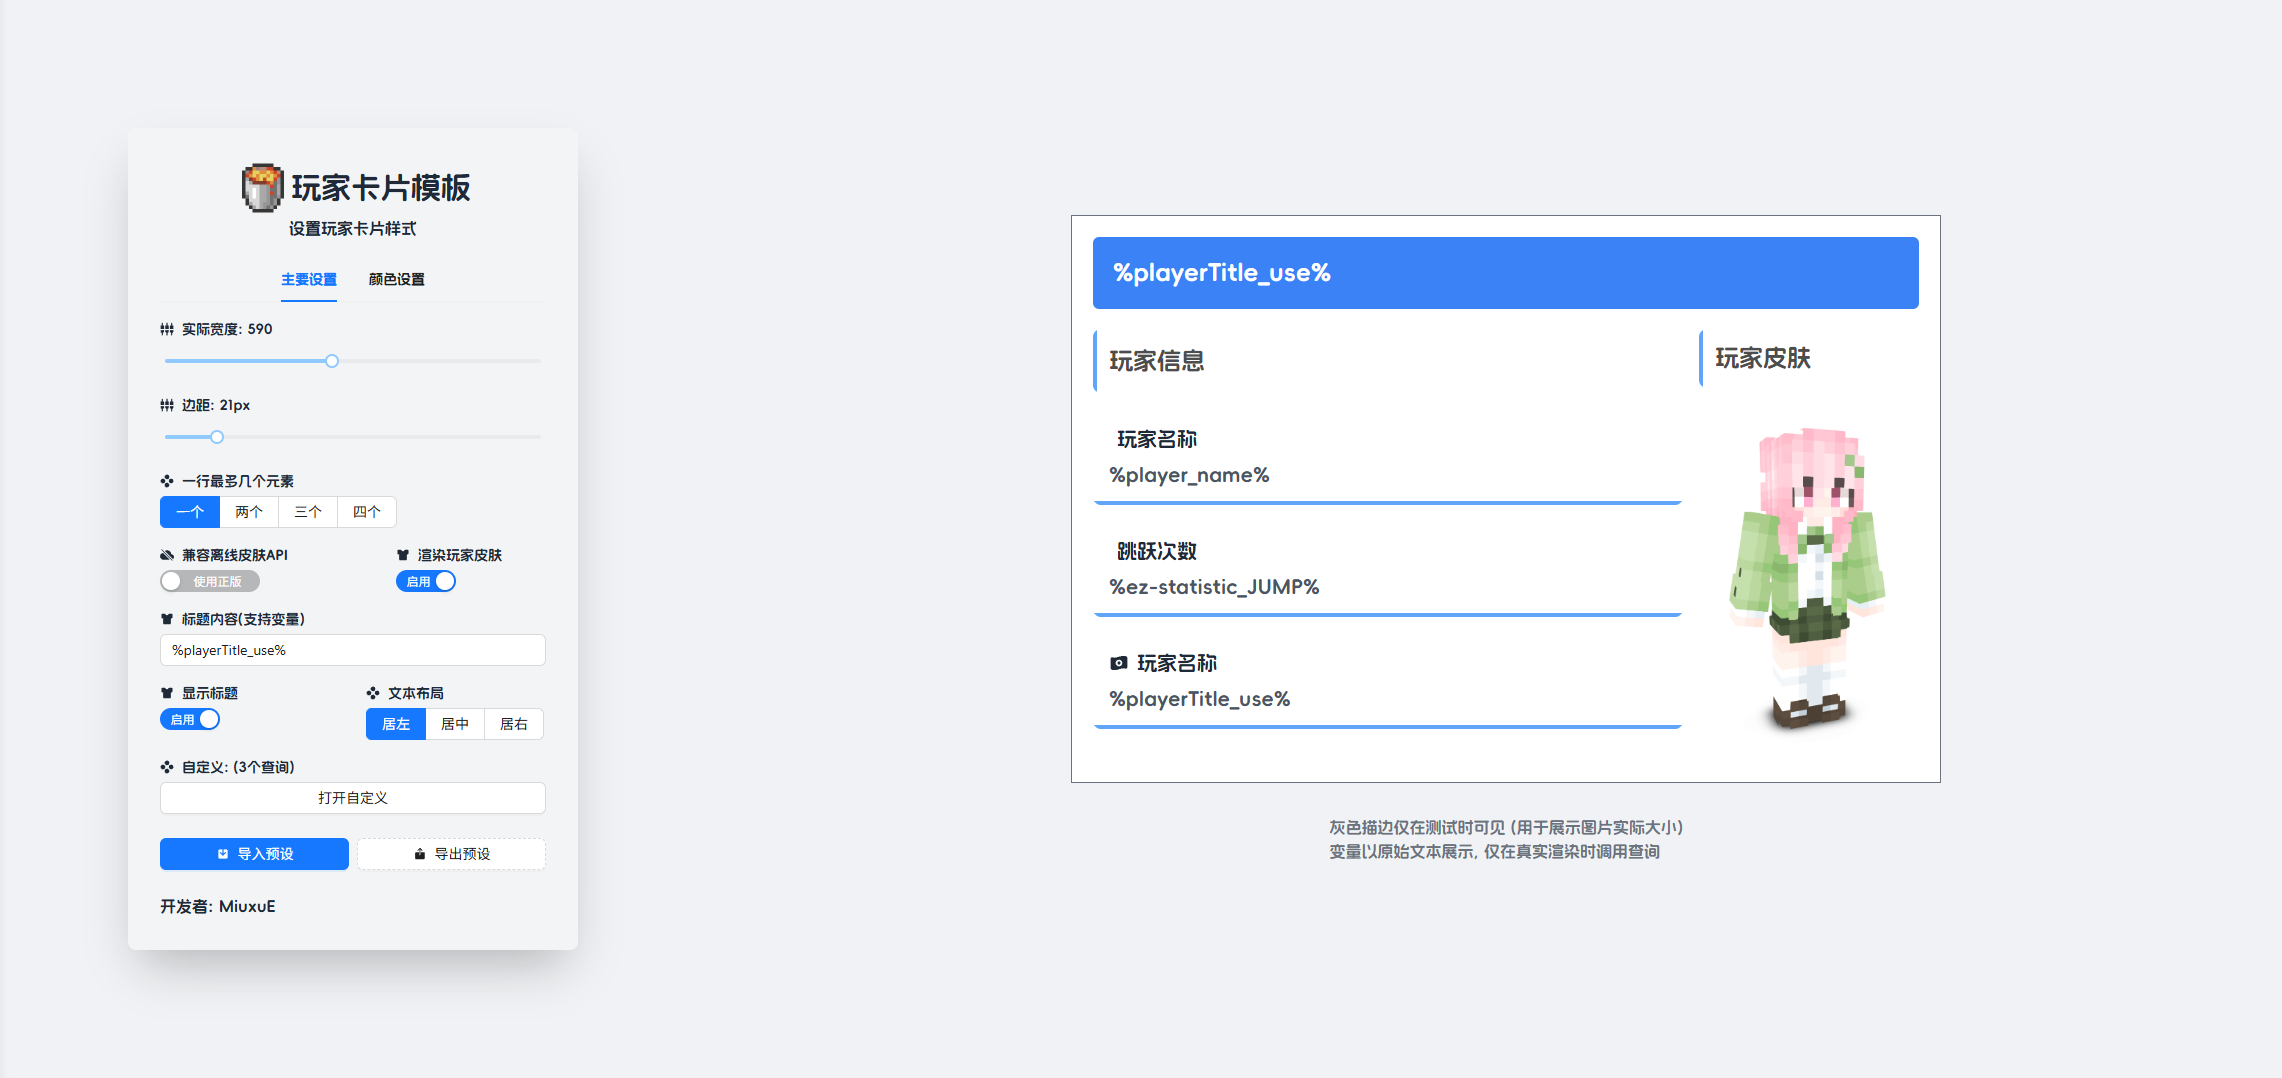Viewport: 2282px width, 1078px height.
Task: Click the camera icon beside 玩家名称 in preview
Action: tap(1119, 663)
